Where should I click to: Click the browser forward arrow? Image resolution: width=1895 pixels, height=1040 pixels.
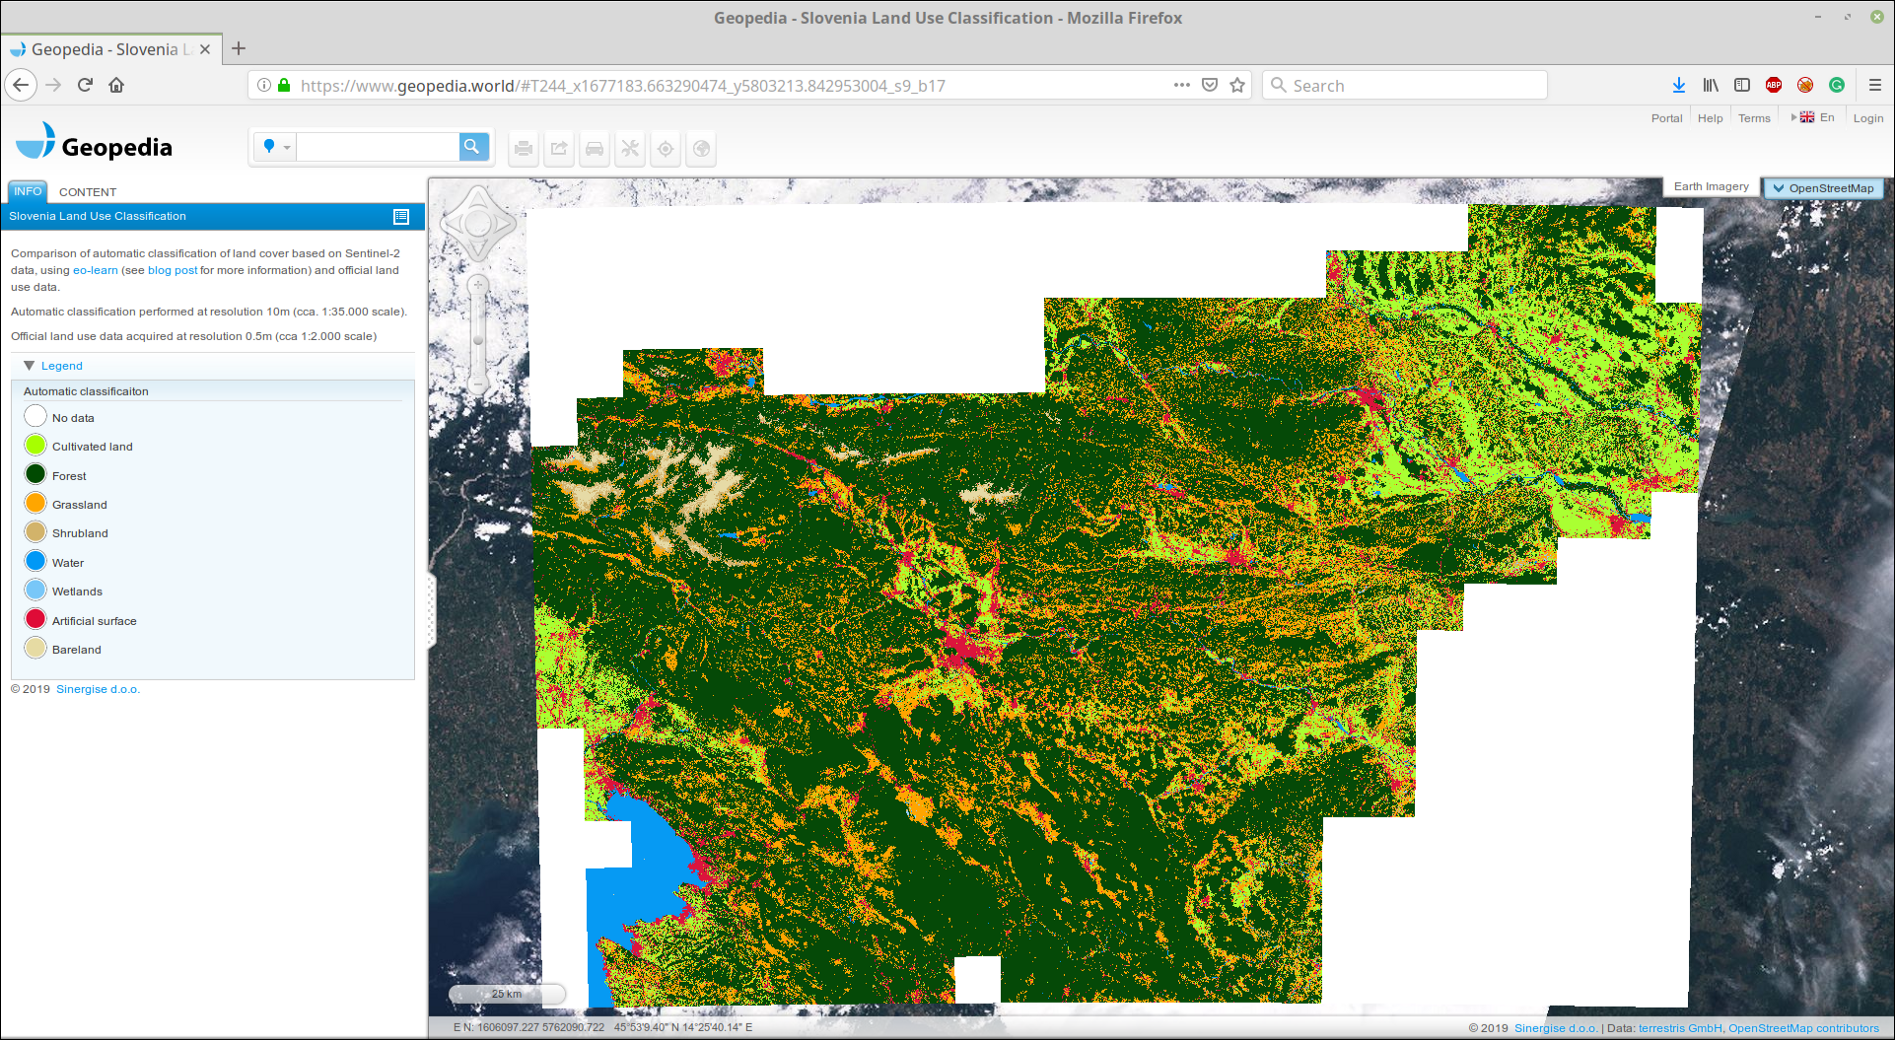54,85
